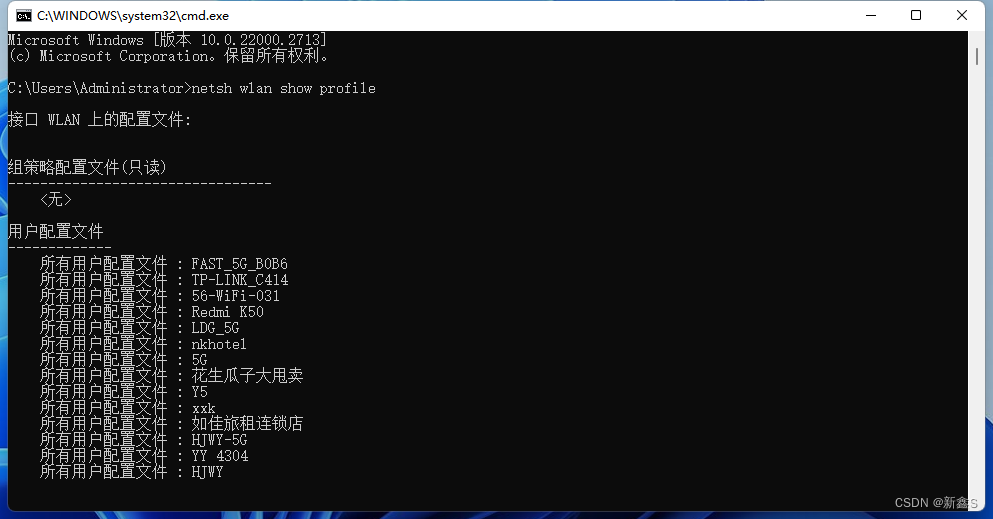Close the command prompt window
Viewport: 993px width, 519px height.
pos(961,15)
